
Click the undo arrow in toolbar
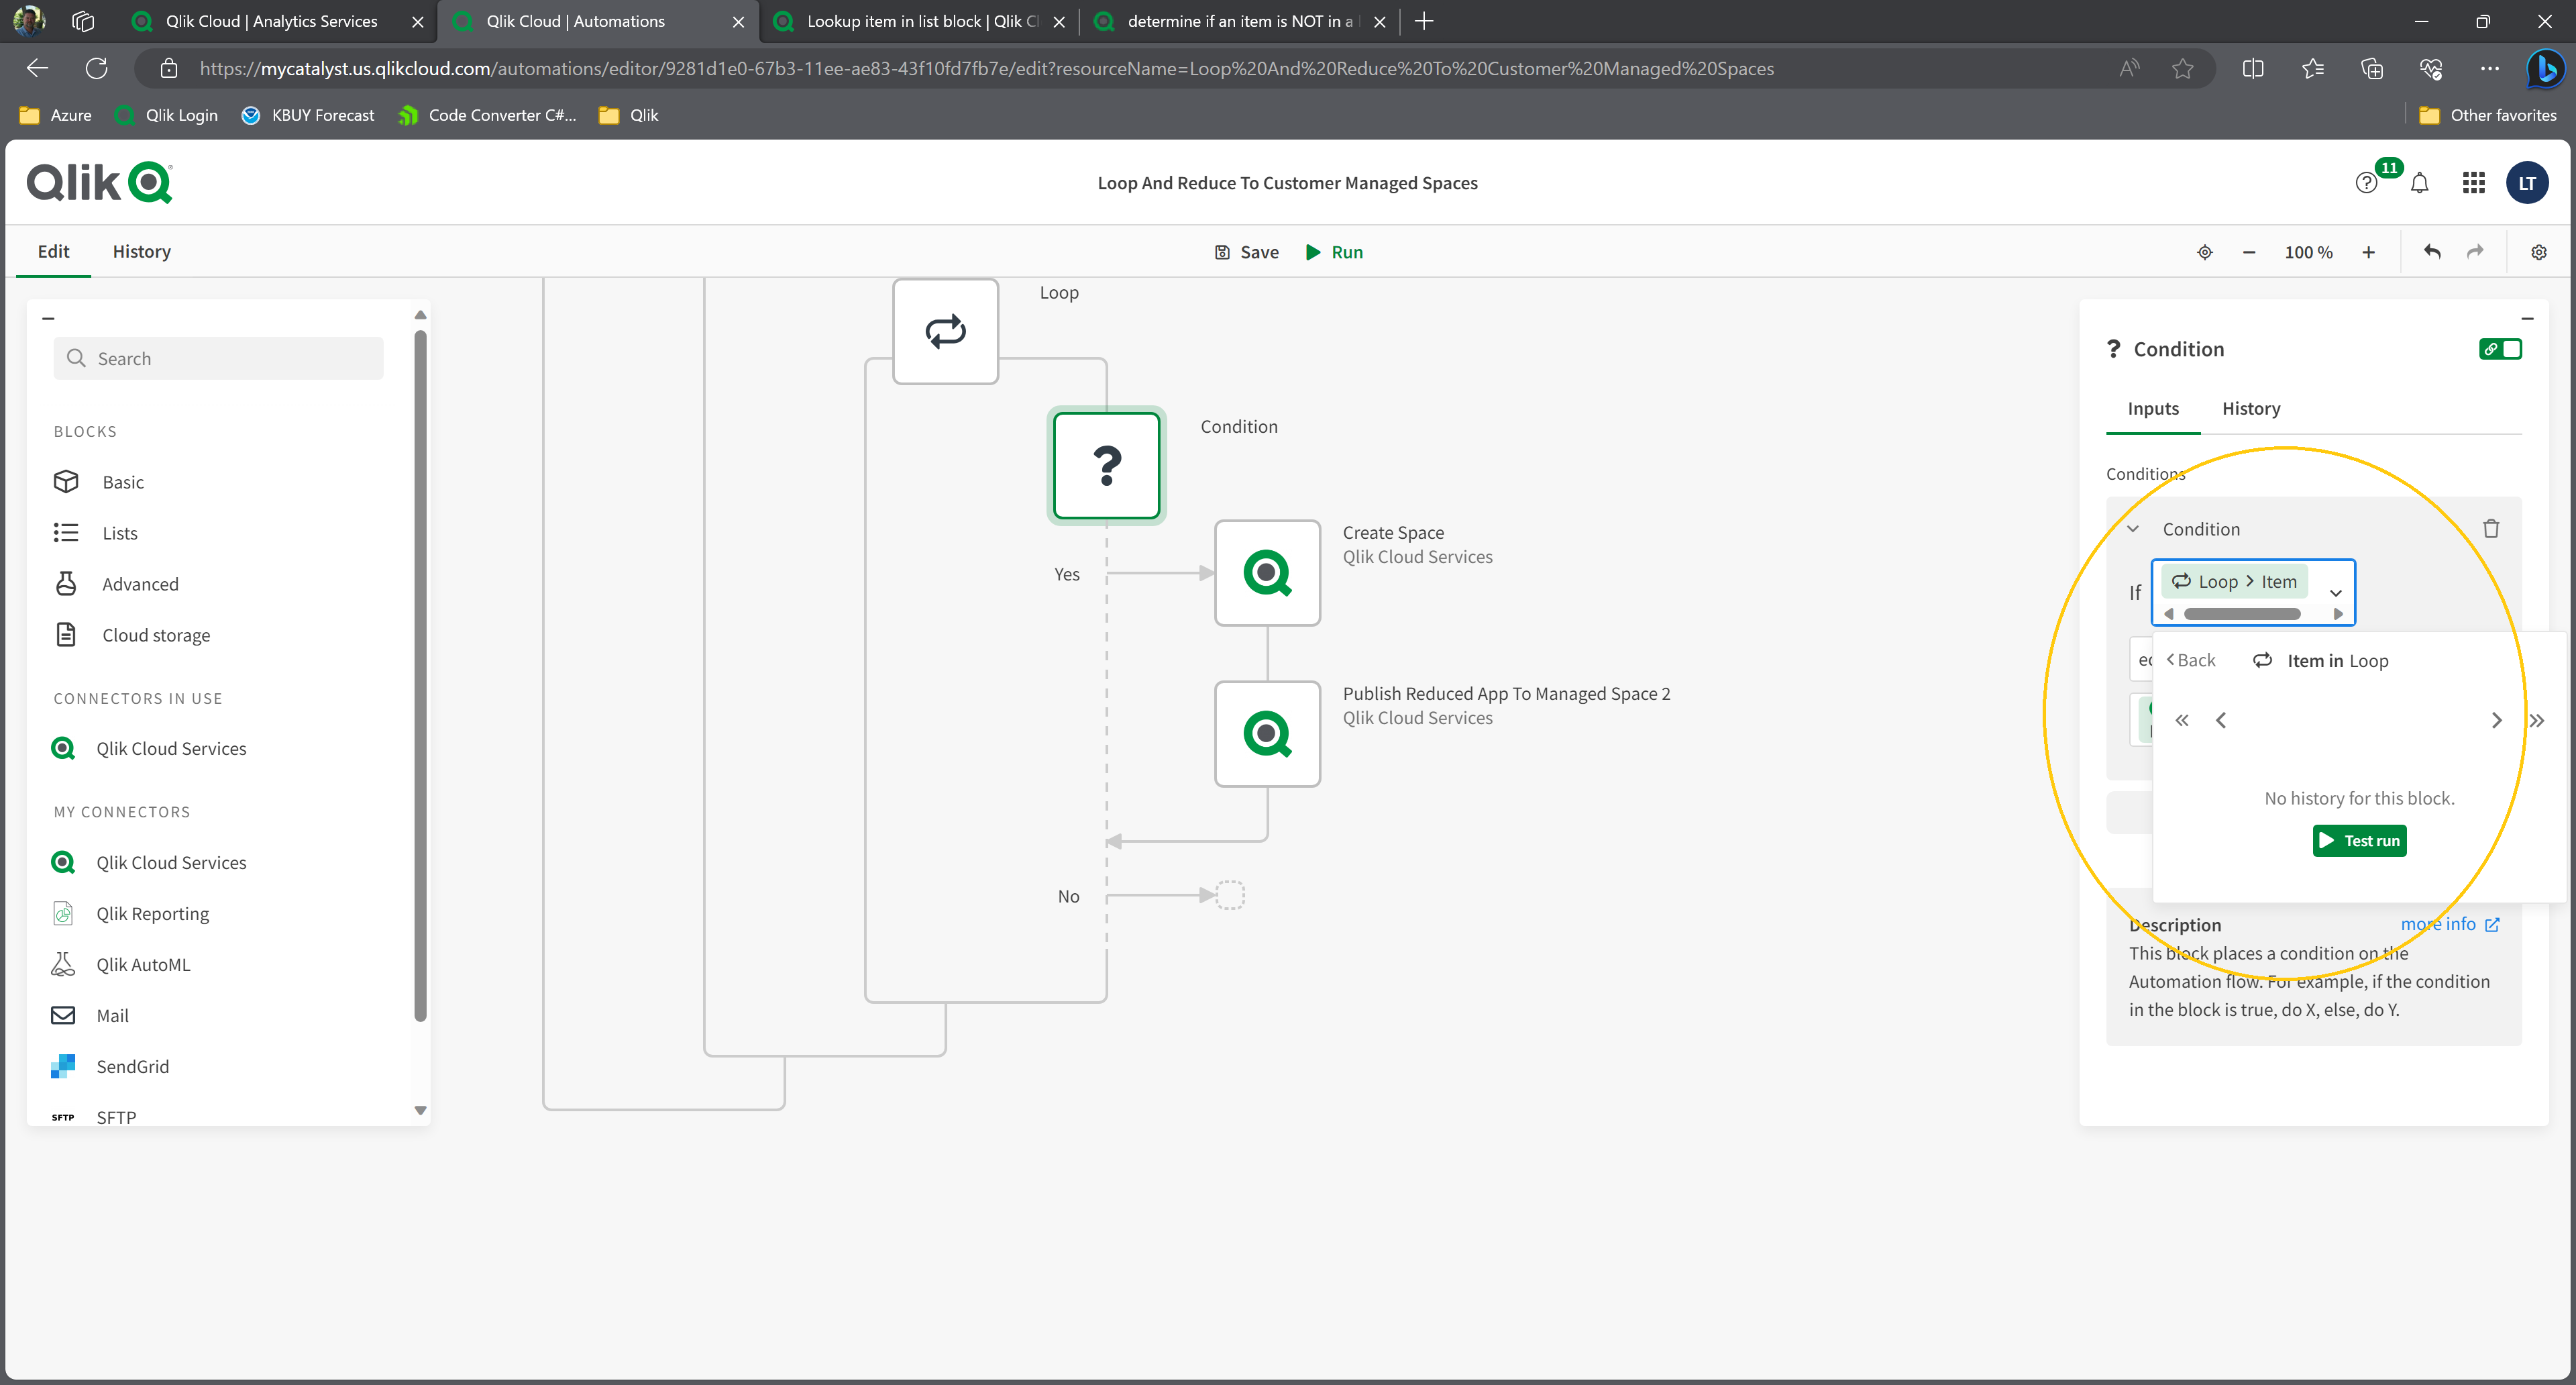(x=2432, y=252)
